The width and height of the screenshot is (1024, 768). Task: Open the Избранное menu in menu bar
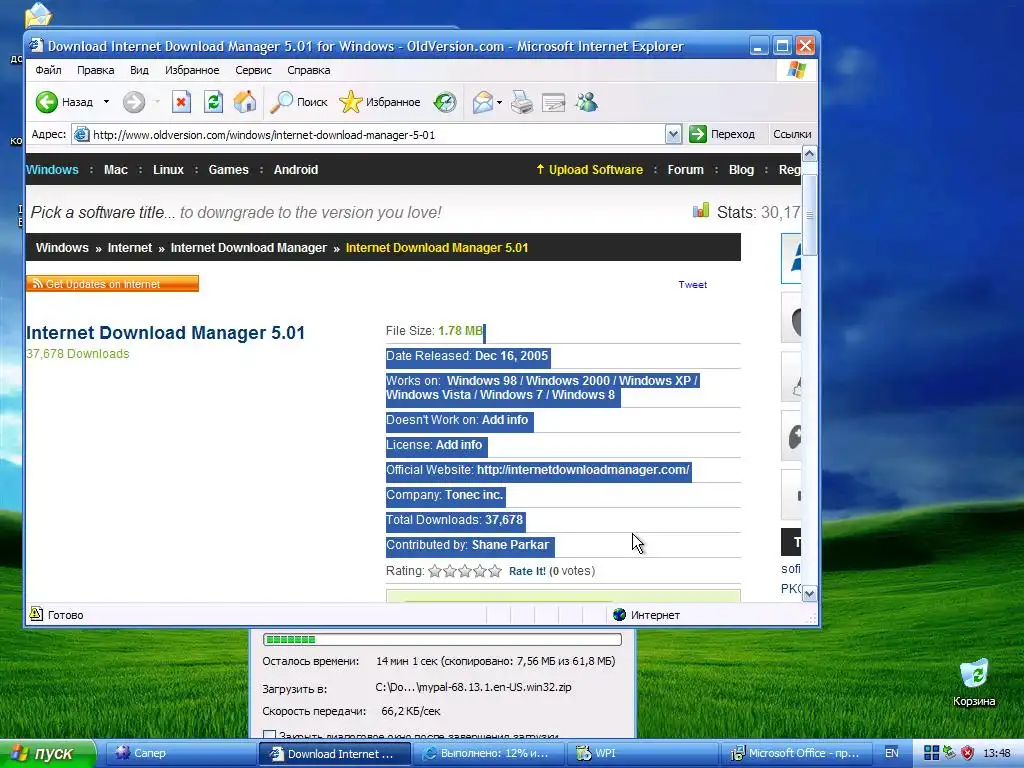[192, 70]
